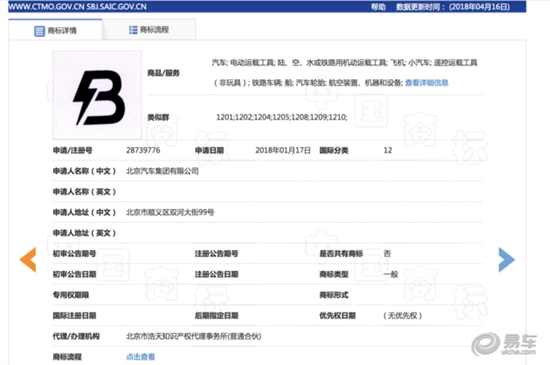Click the 类似群 label
This screenshot has width=550, height=365.
click(158, 117)
